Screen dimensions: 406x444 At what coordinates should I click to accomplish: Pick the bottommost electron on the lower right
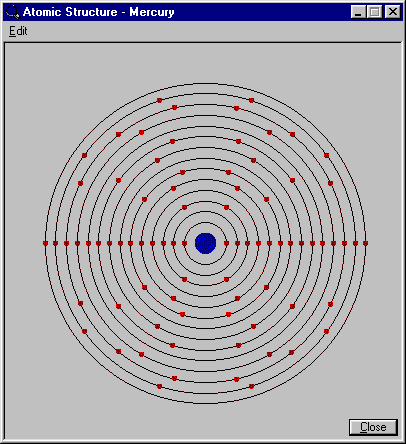point(252,386)
